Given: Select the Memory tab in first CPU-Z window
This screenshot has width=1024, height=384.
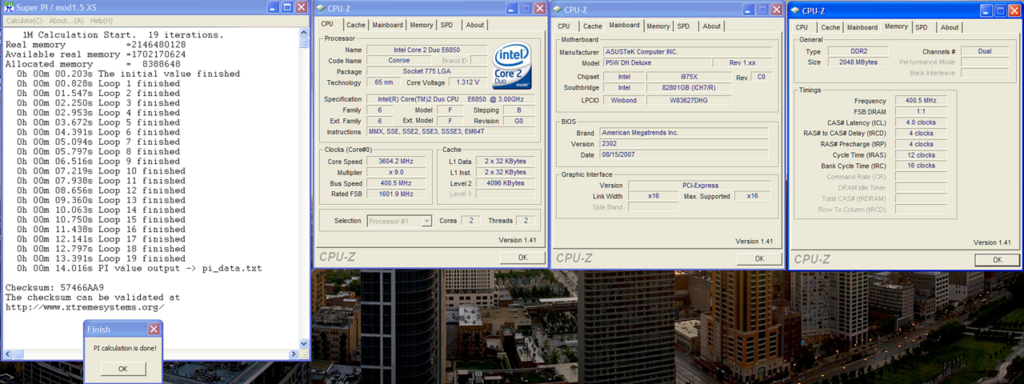Looking at the screenshot, I should (421, 25).
